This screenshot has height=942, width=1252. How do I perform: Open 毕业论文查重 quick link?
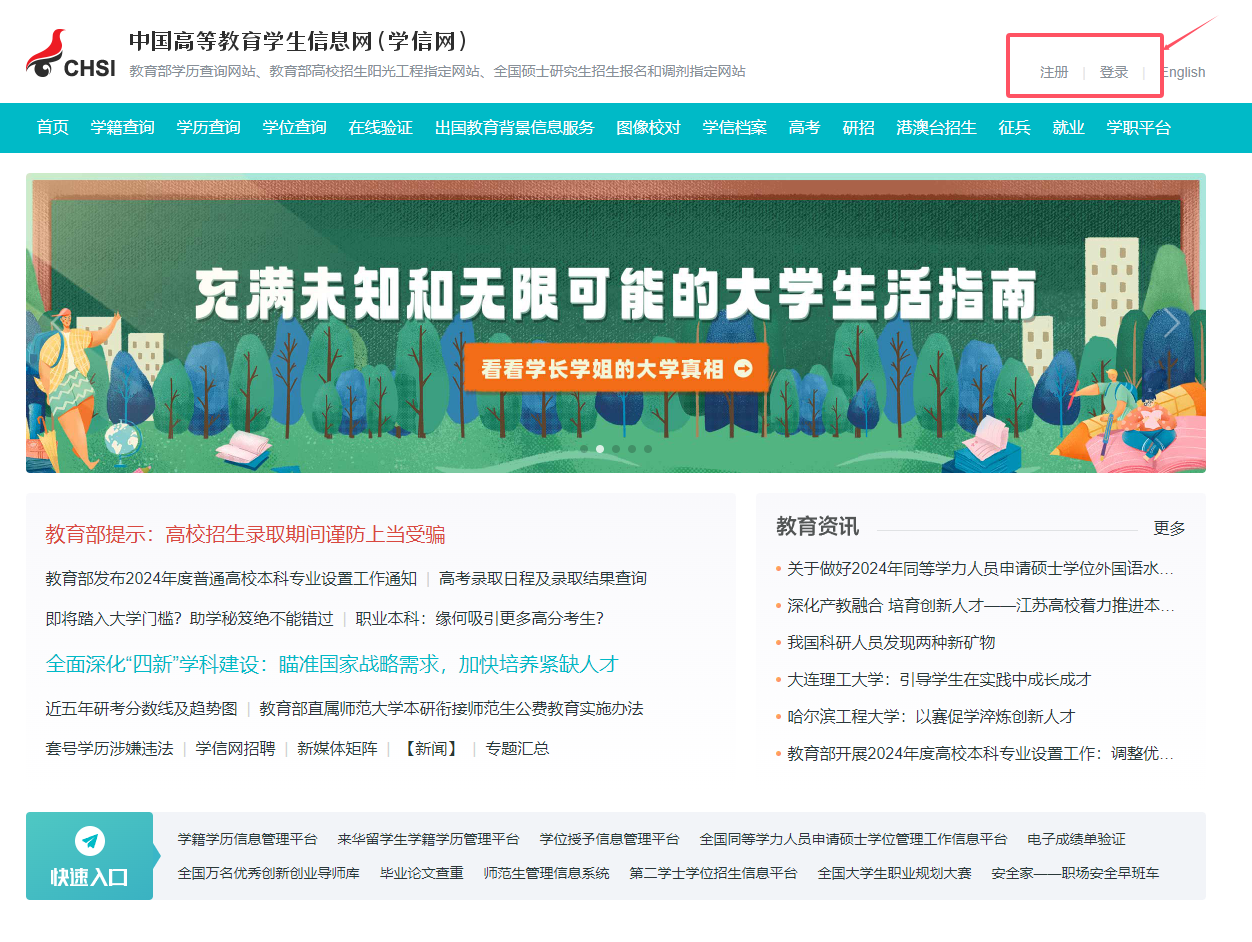click(421, 873)
